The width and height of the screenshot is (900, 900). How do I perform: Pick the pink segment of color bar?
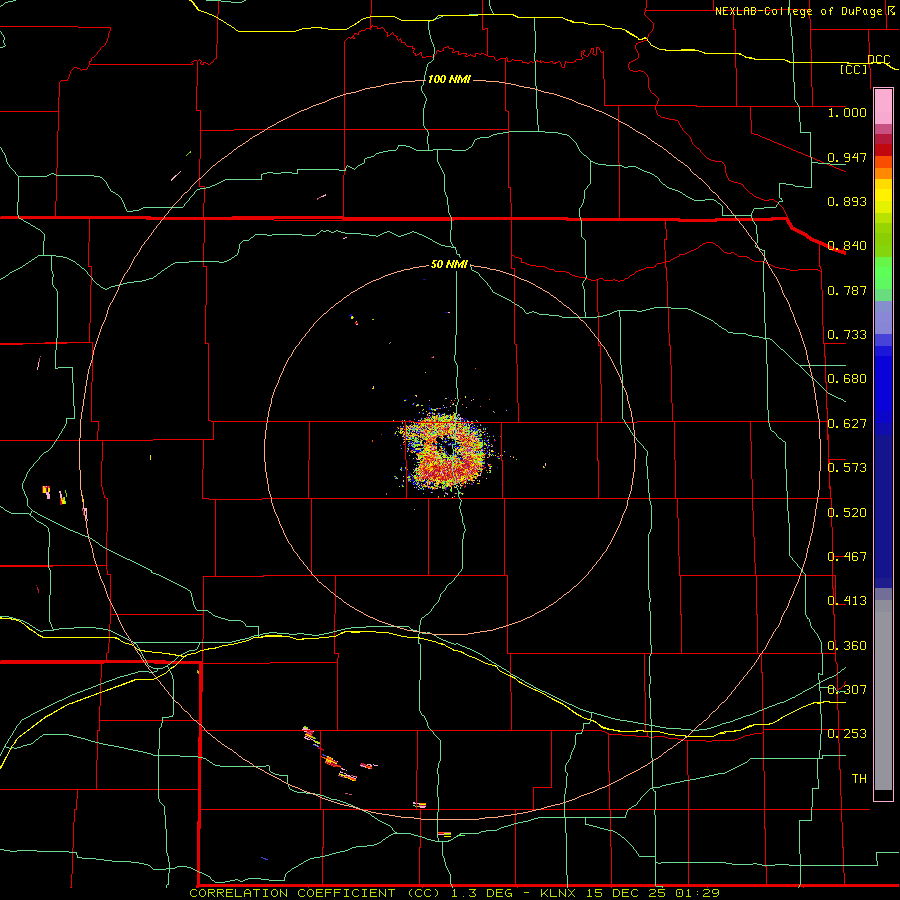(883, 107)
